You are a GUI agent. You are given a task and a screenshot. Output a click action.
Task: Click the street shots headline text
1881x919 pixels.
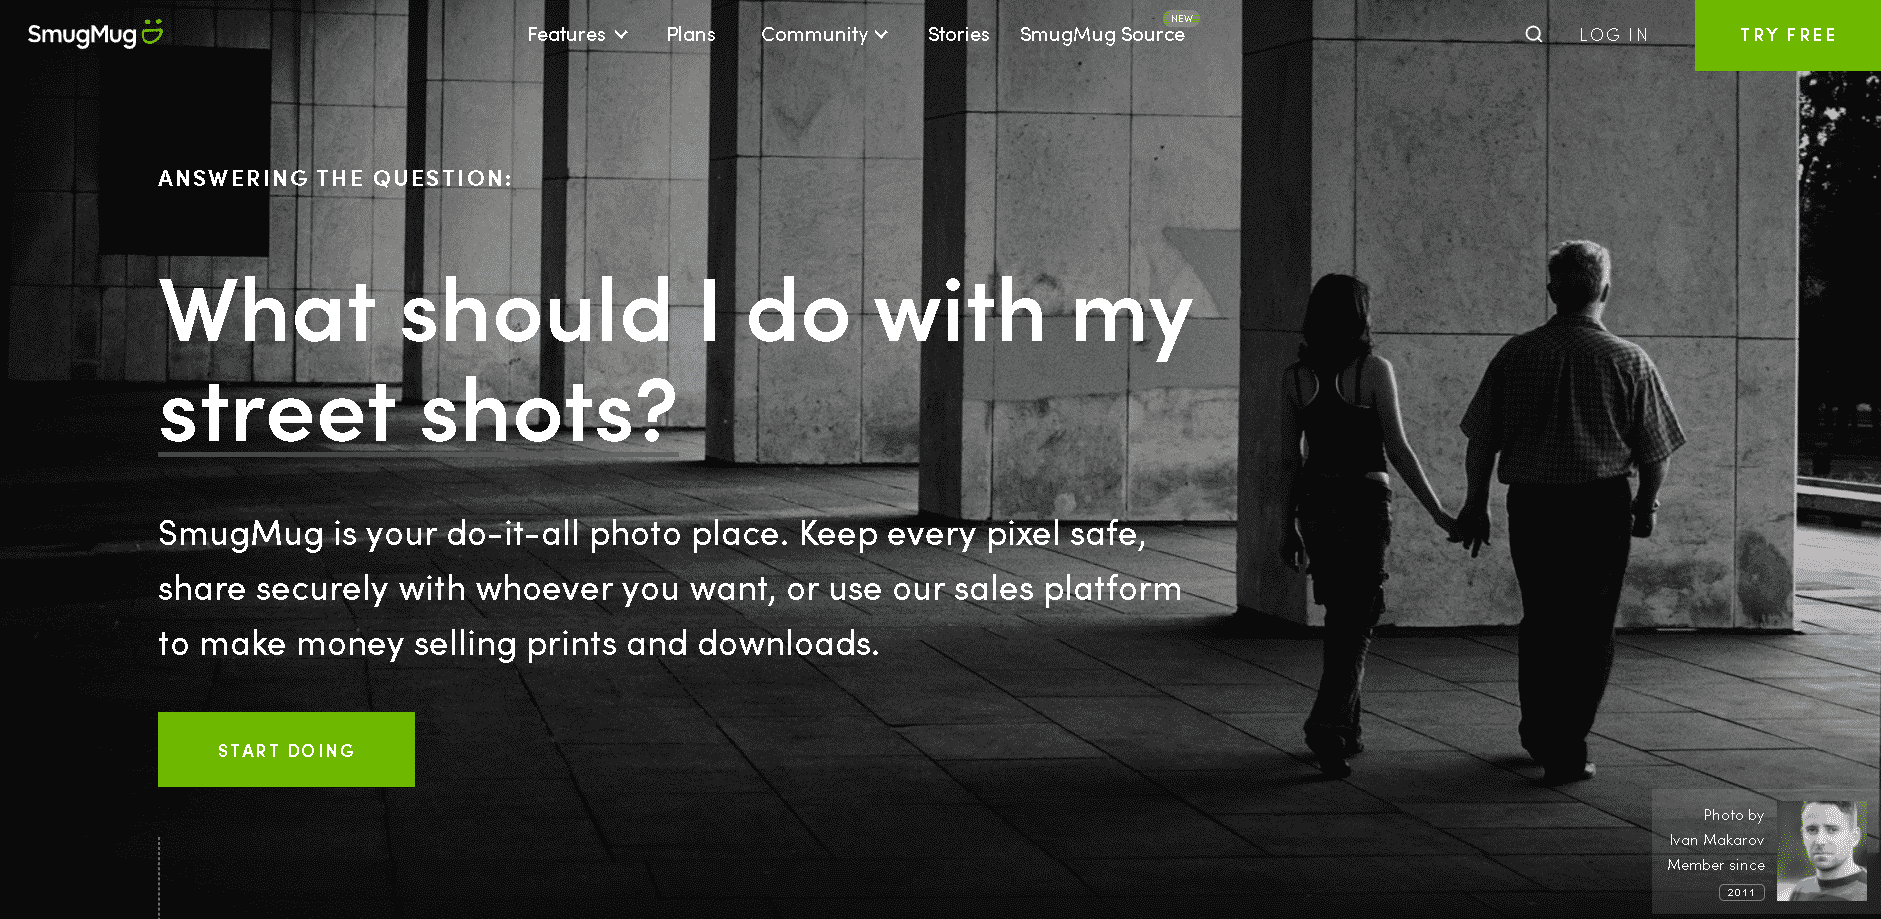tap(418, 412)
